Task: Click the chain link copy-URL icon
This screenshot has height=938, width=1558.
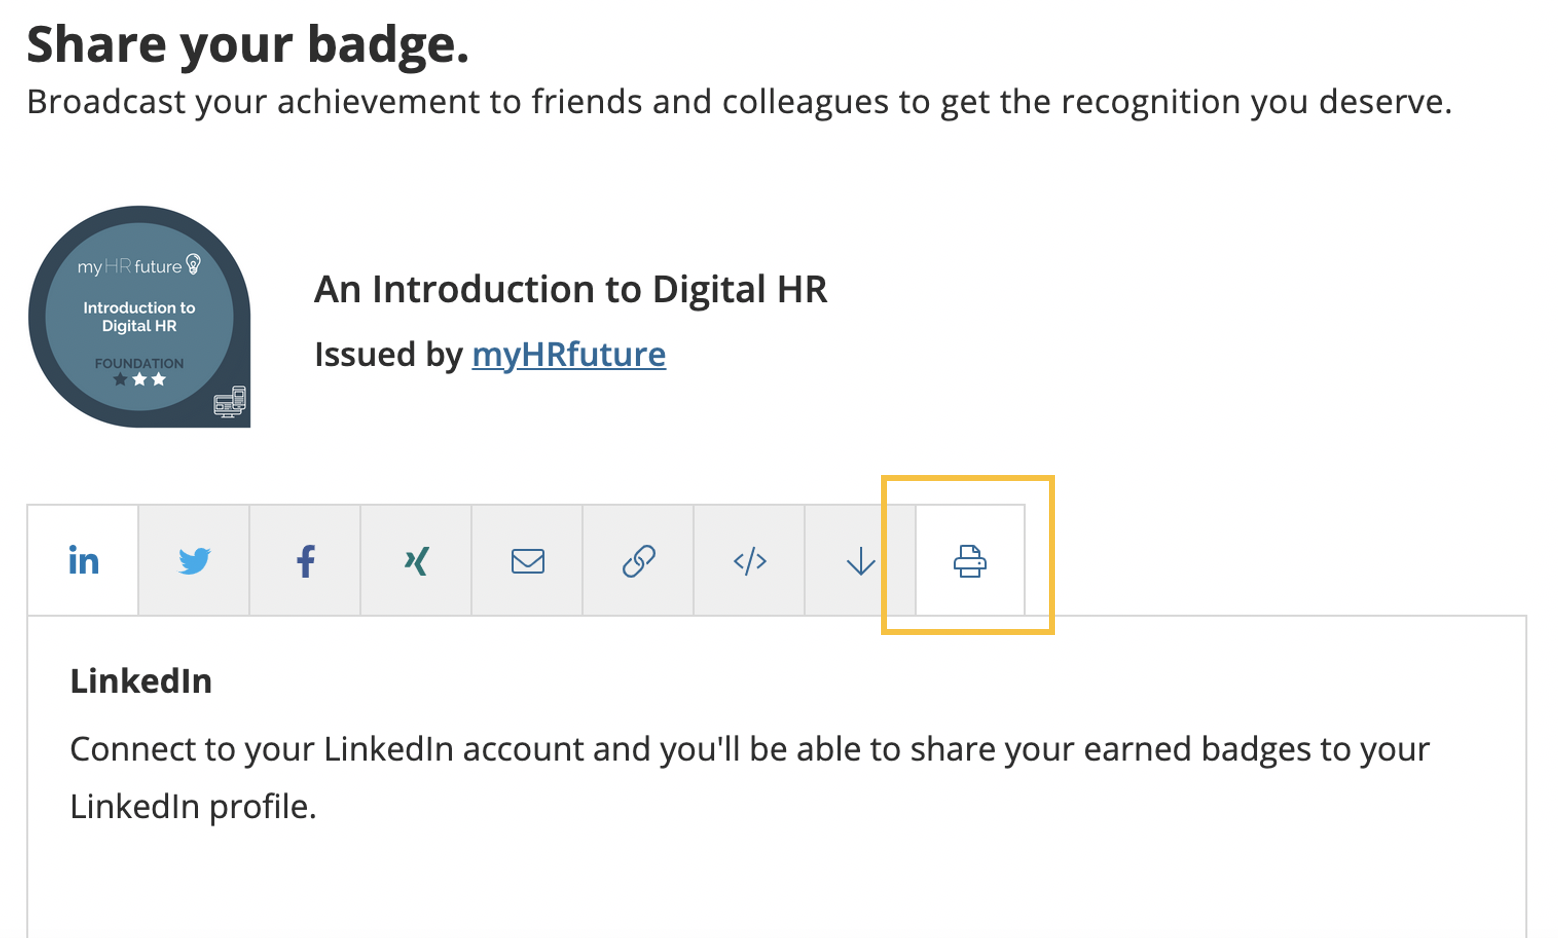Action: pyautogui.click(x=638, y=560)
